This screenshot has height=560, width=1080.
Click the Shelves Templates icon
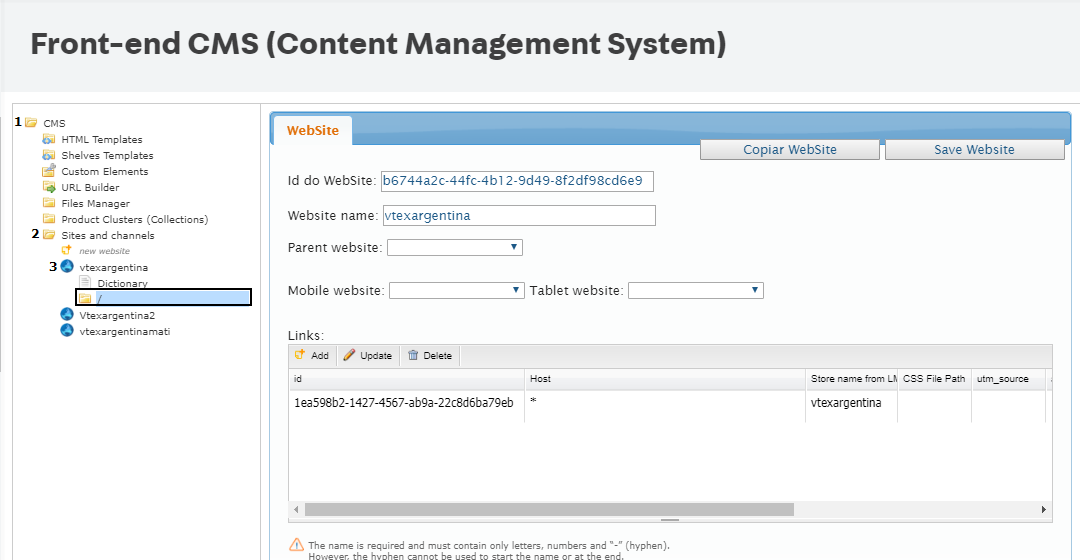tap(49, 155)
